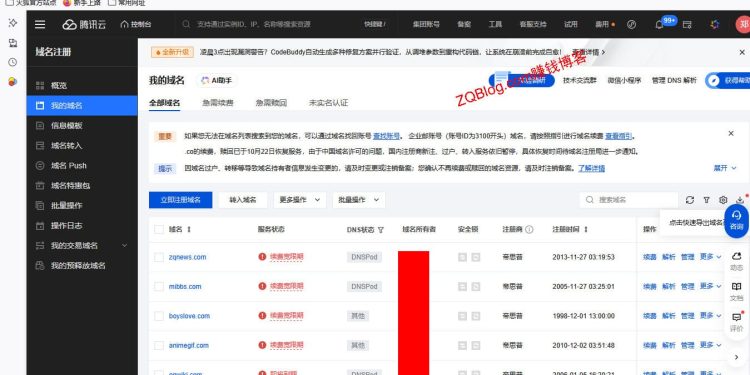Sort by 域名 column
Viewport: 750px width, 375px height.
point(188,230)
